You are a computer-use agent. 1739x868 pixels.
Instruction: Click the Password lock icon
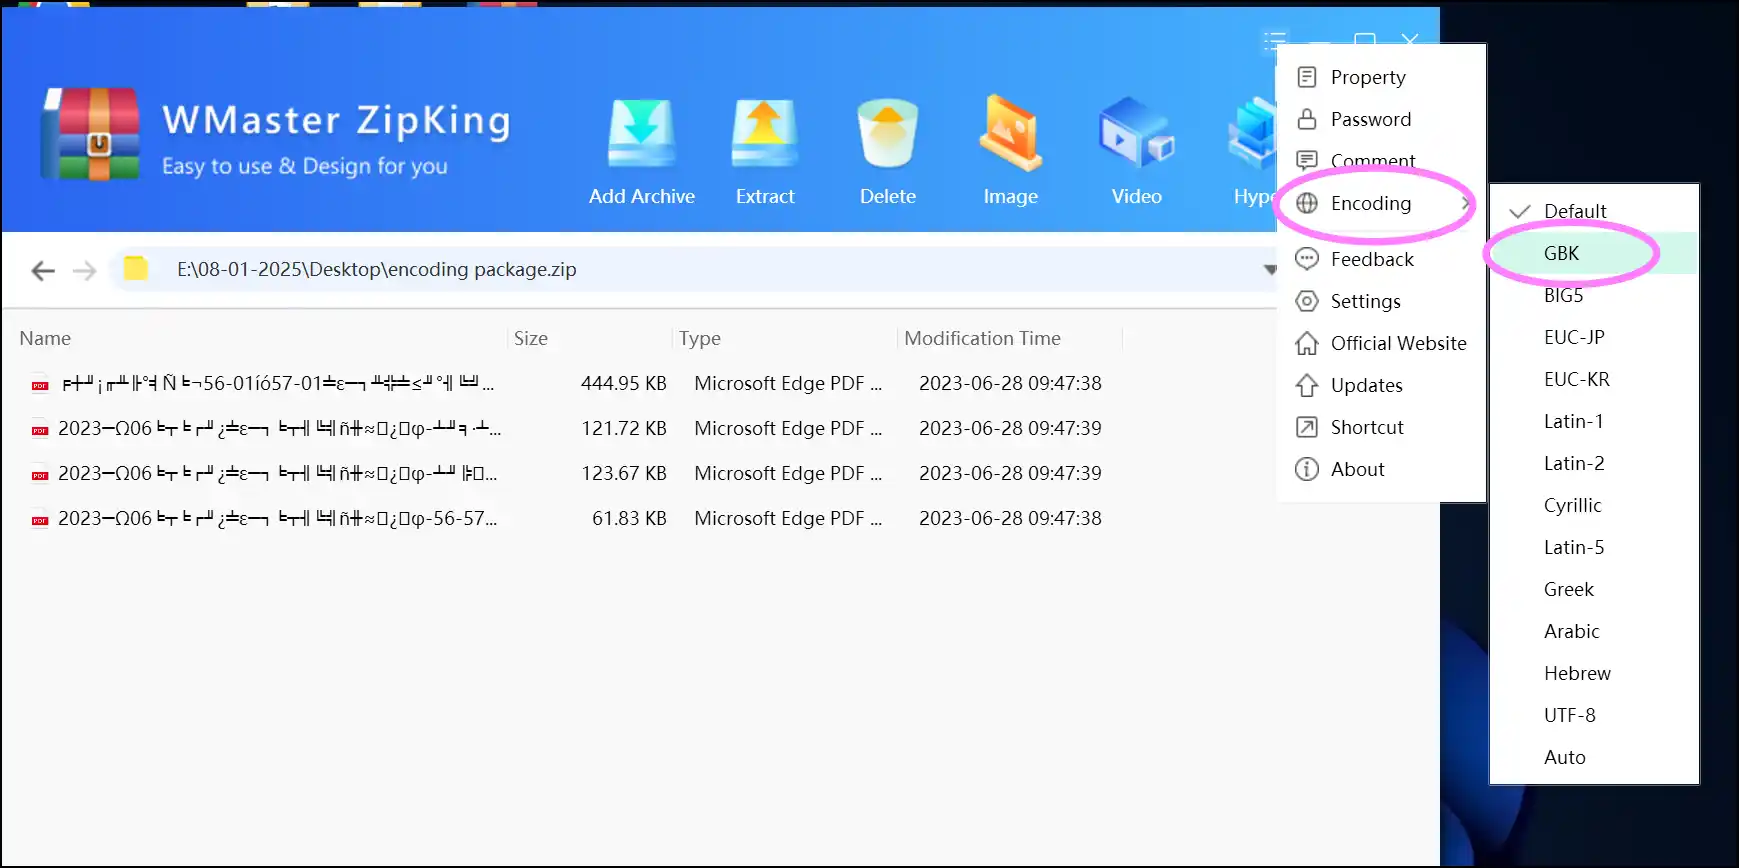[x=1306, y=119]
